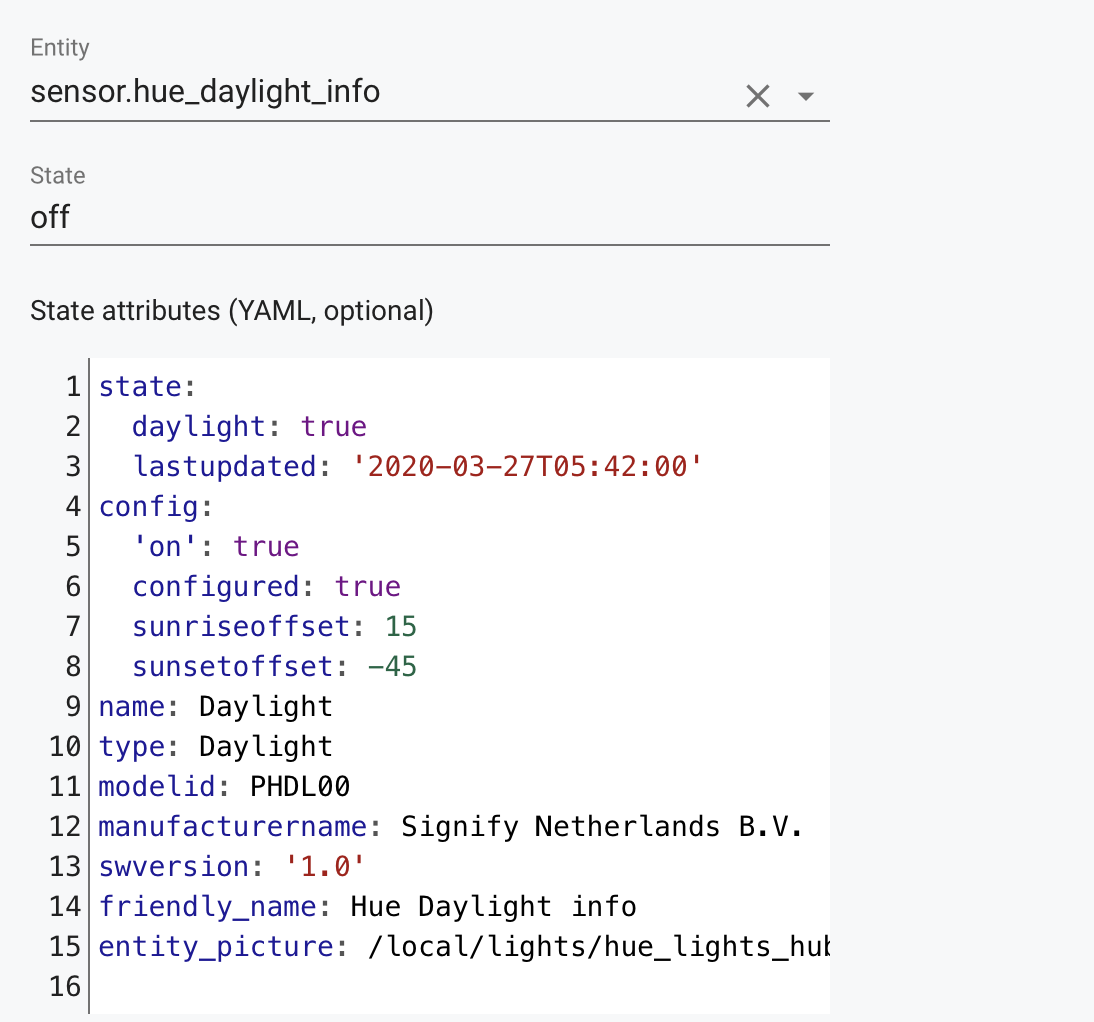Image resolution: width=1094 pixels, height=1022 pixels.
Task: Click line number 1 in the YAML gutter
Action: click(x=73, y=386)
